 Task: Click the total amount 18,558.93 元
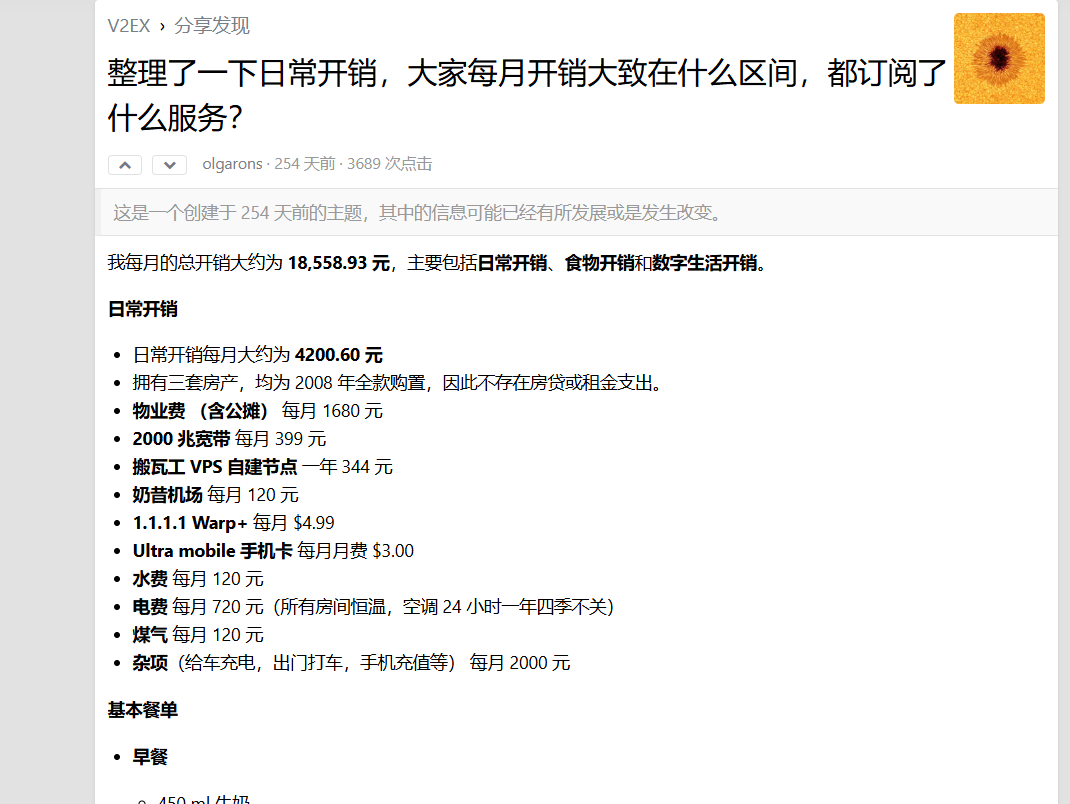pyautogui.click(x=338, y=263)
